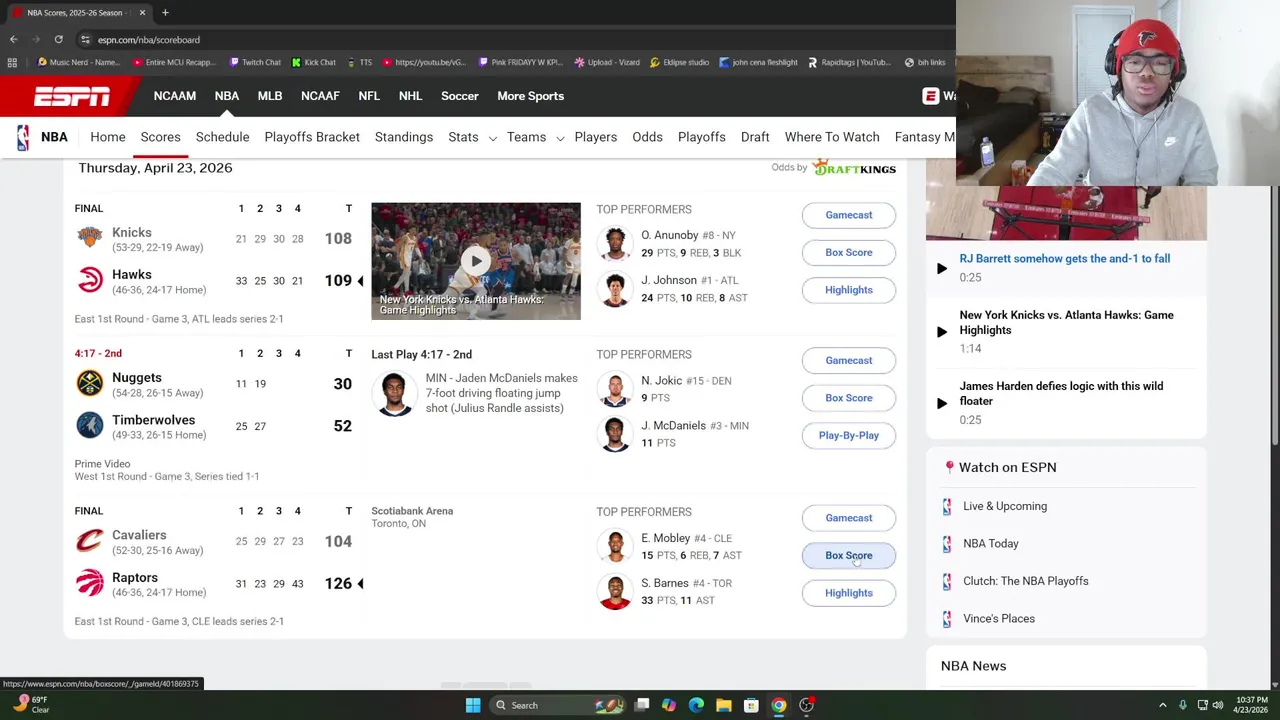Image resolution: width=1280 pixels, height=720 pixels.
Task: Open the Kick Chat bookmark
Action: click(x=313, y=62)
